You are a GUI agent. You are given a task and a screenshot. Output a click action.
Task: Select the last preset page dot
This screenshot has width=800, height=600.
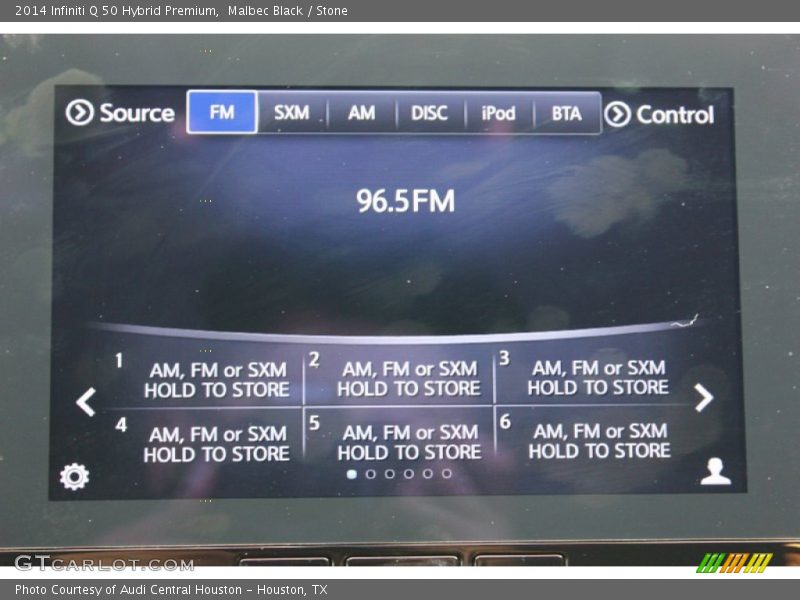click(x=446, y=474)
